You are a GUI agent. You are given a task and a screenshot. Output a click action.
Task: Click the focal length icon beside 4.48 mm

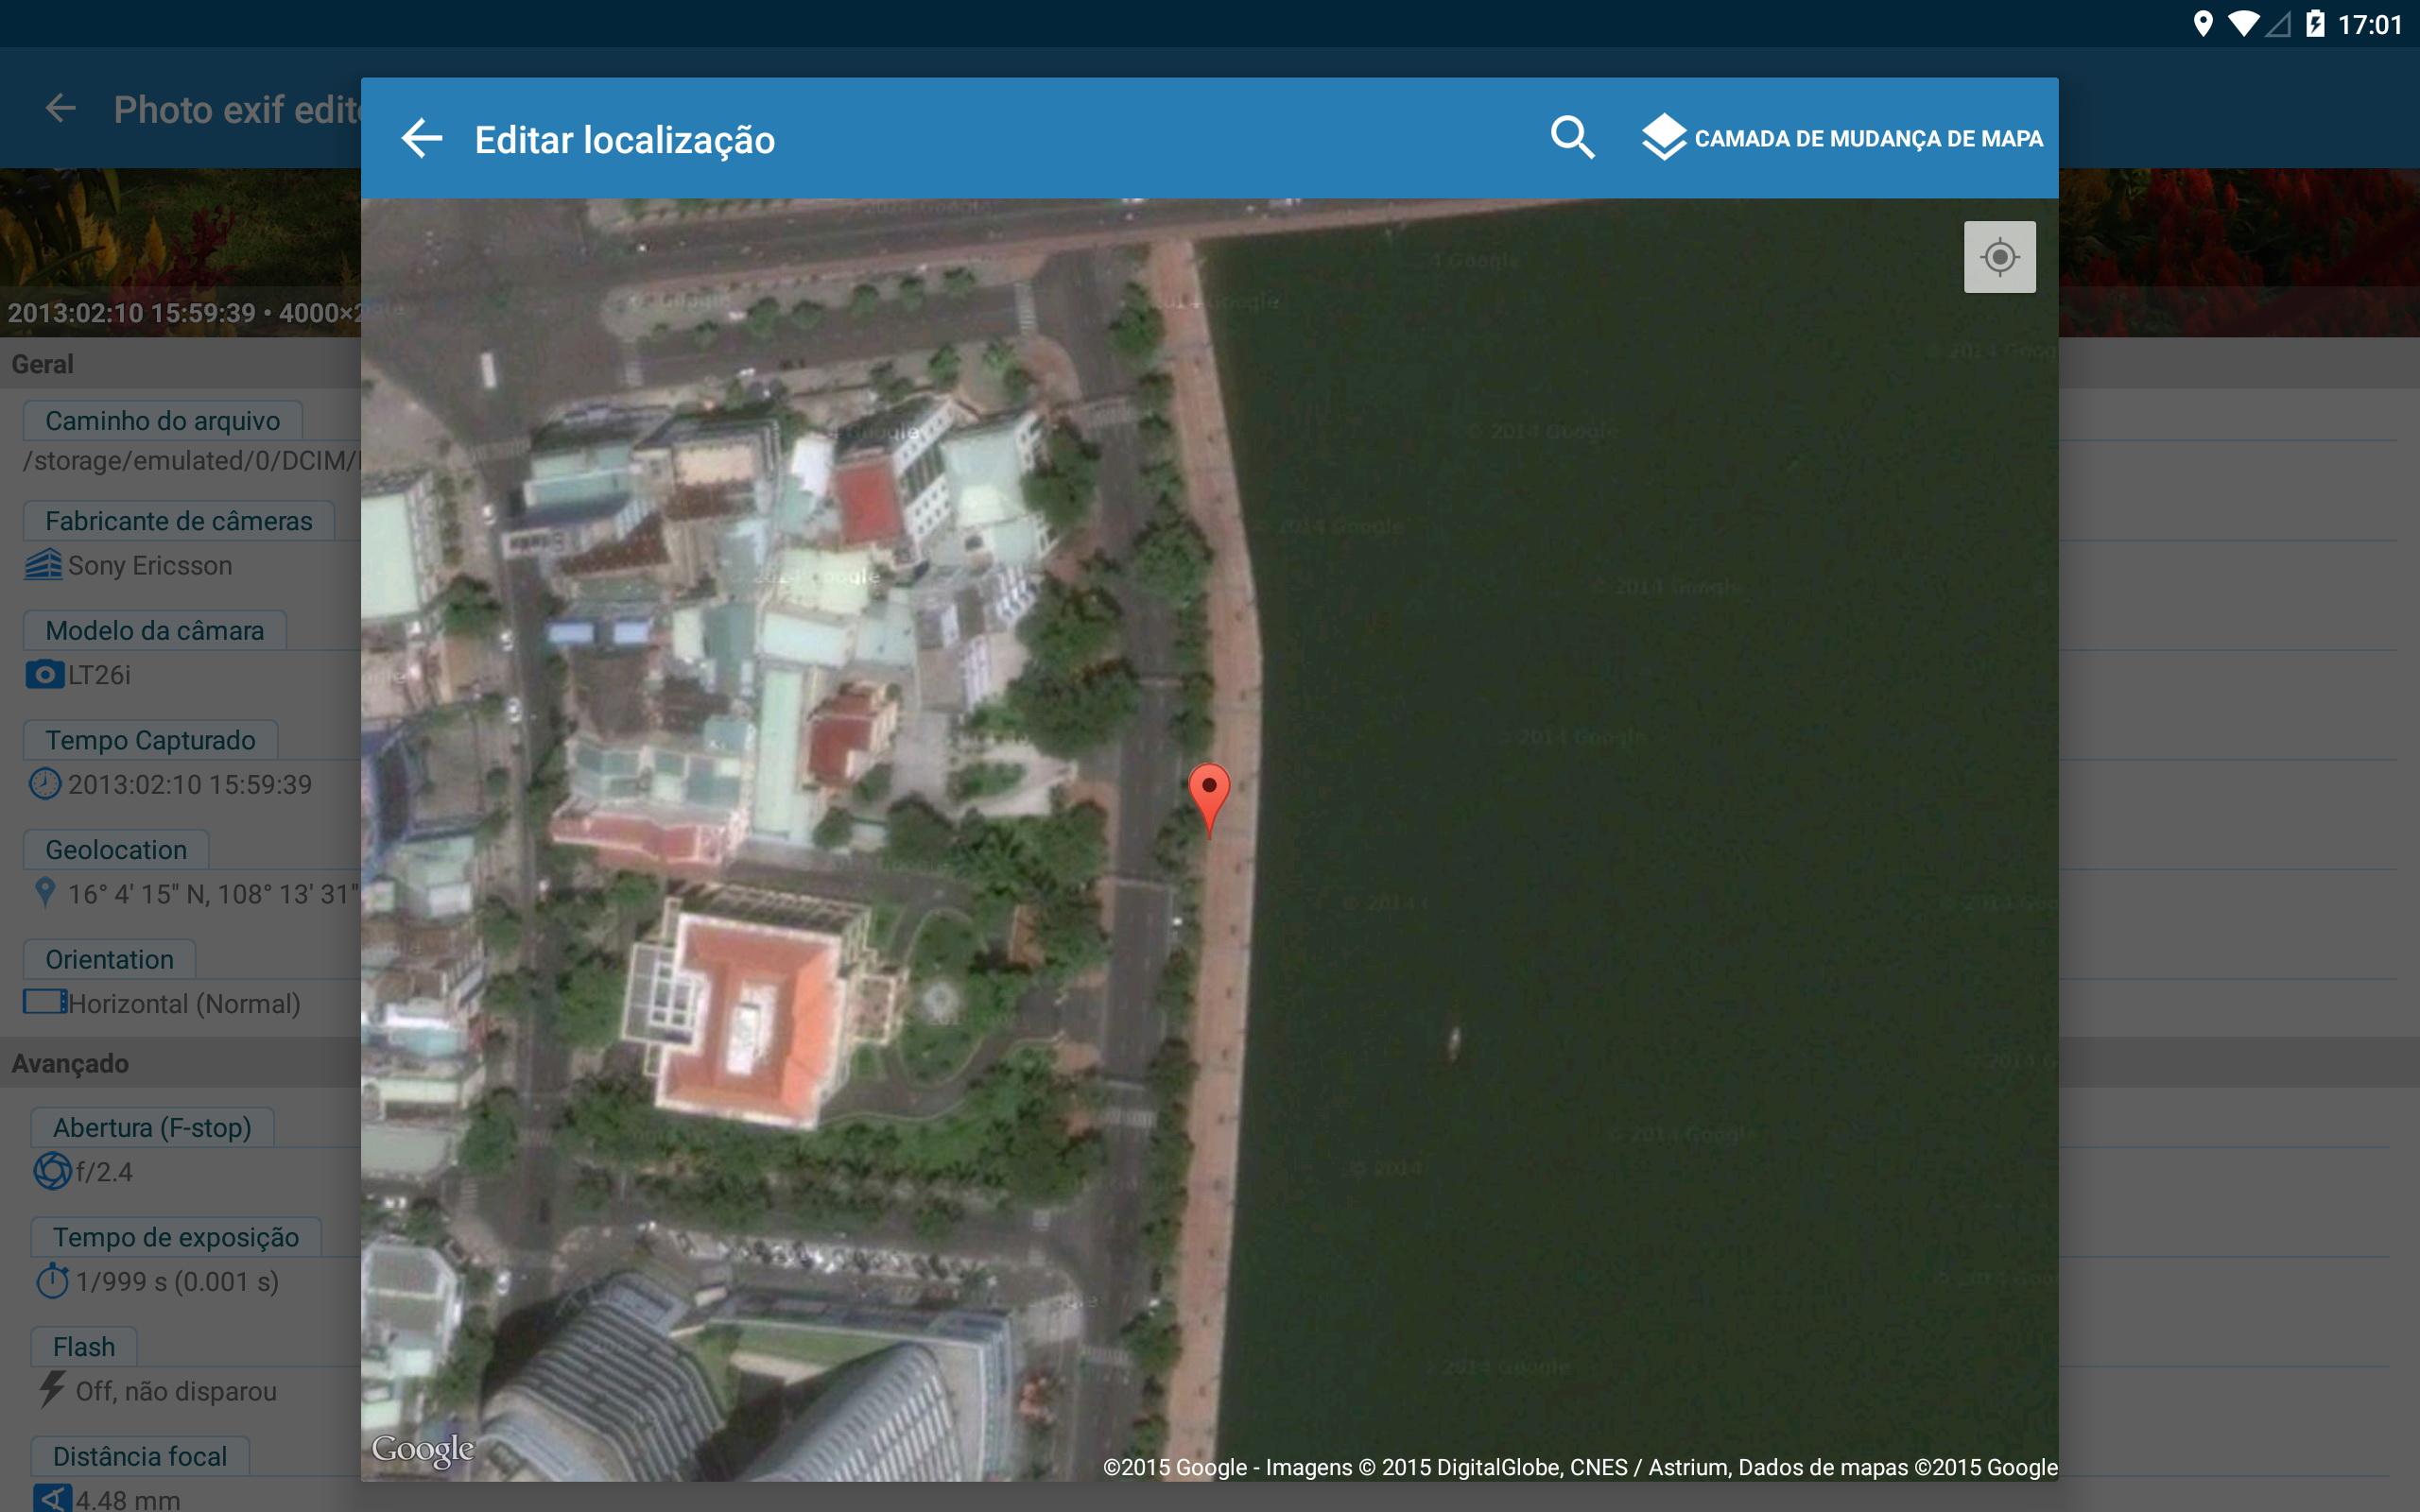pos(52,1498)
